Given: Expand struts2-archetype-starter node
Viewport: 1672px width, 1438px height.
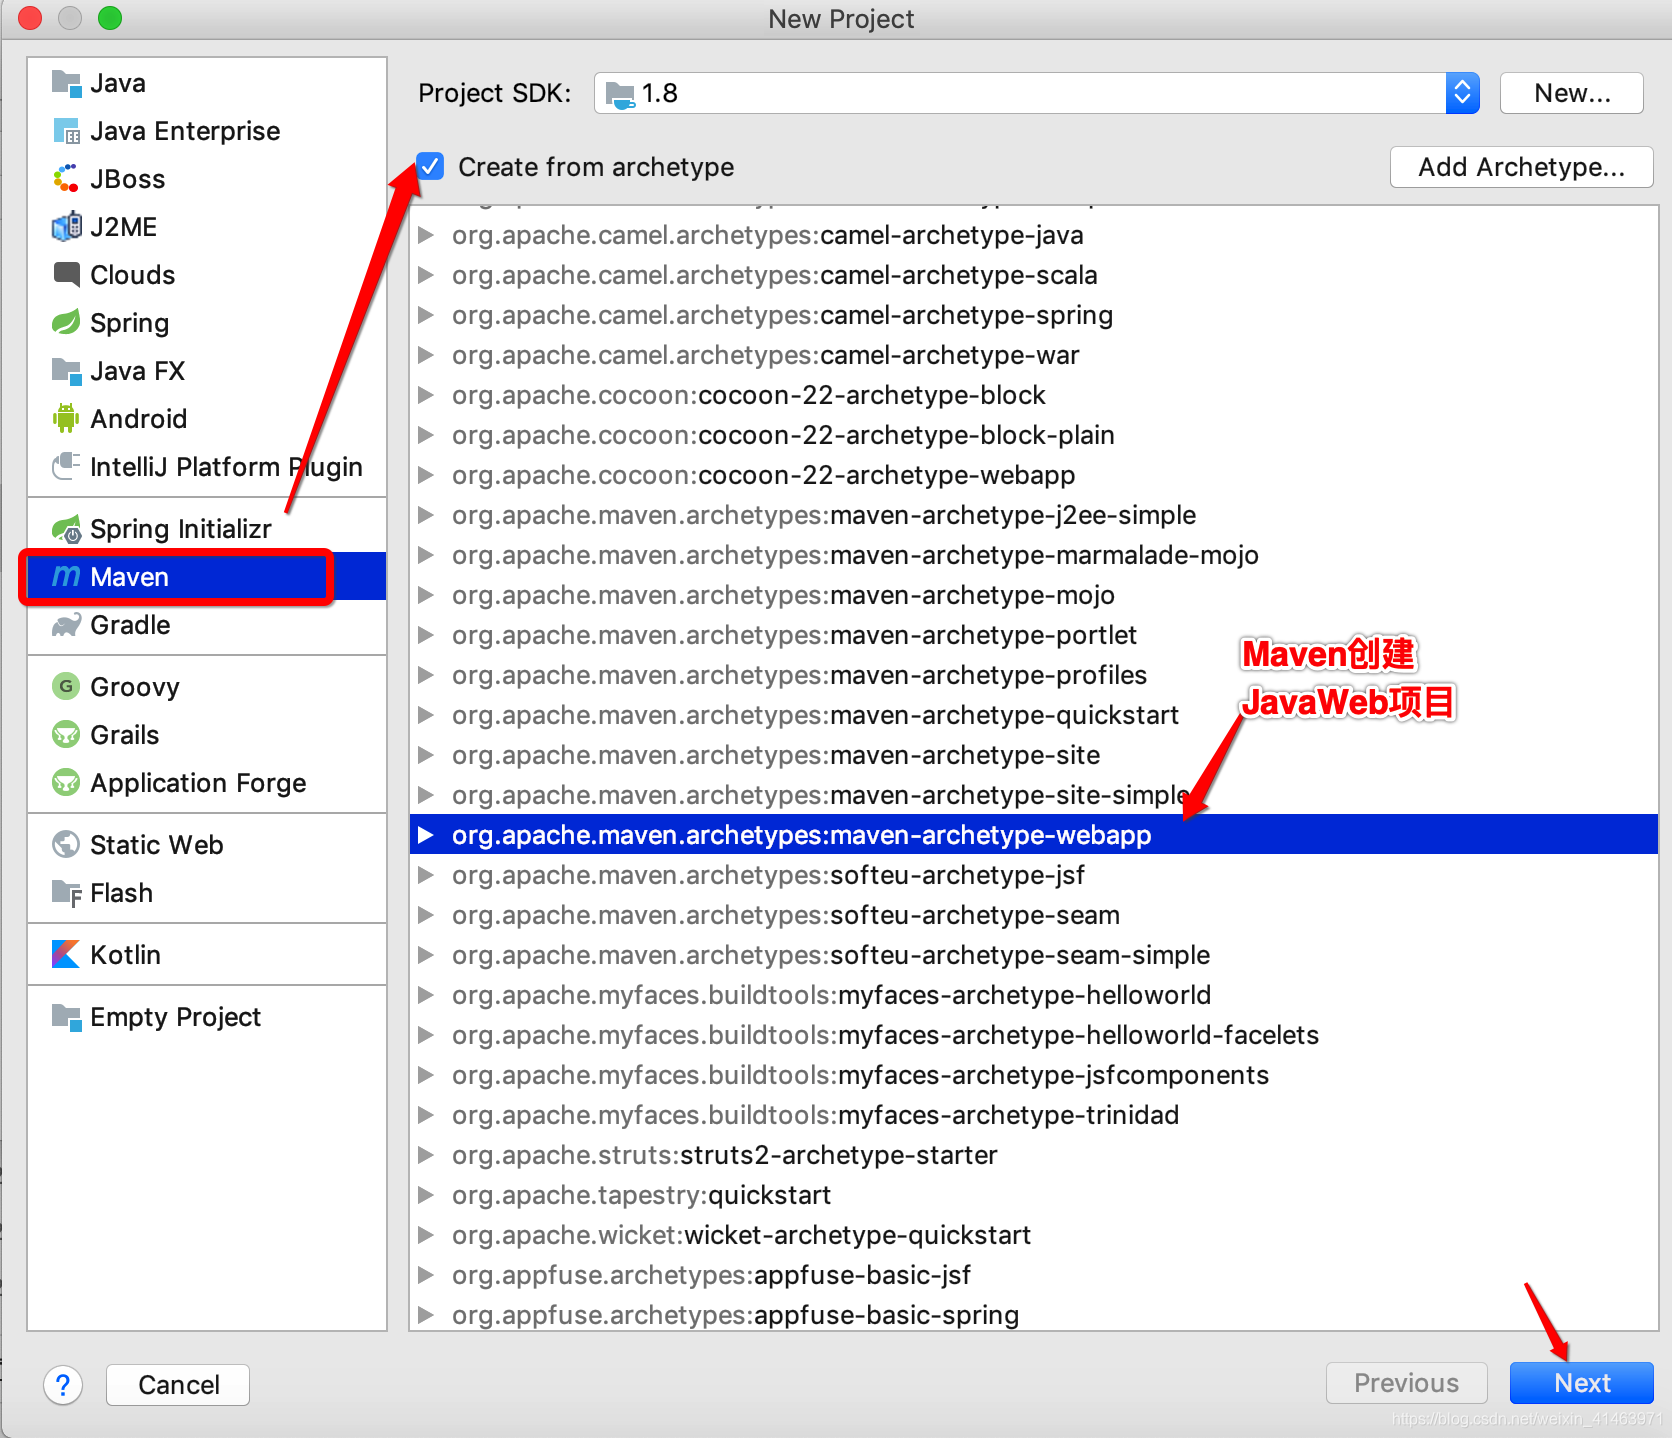Looking at the screenshot, I should [x=426, y=1155].
